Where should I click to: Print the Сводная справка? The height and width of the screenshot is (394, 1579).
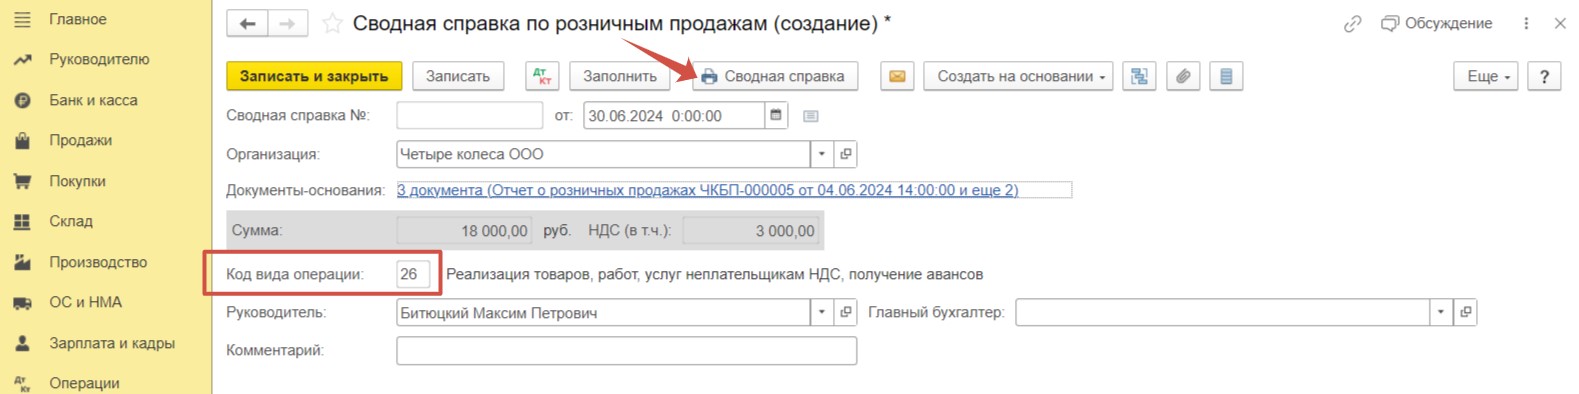774,76
